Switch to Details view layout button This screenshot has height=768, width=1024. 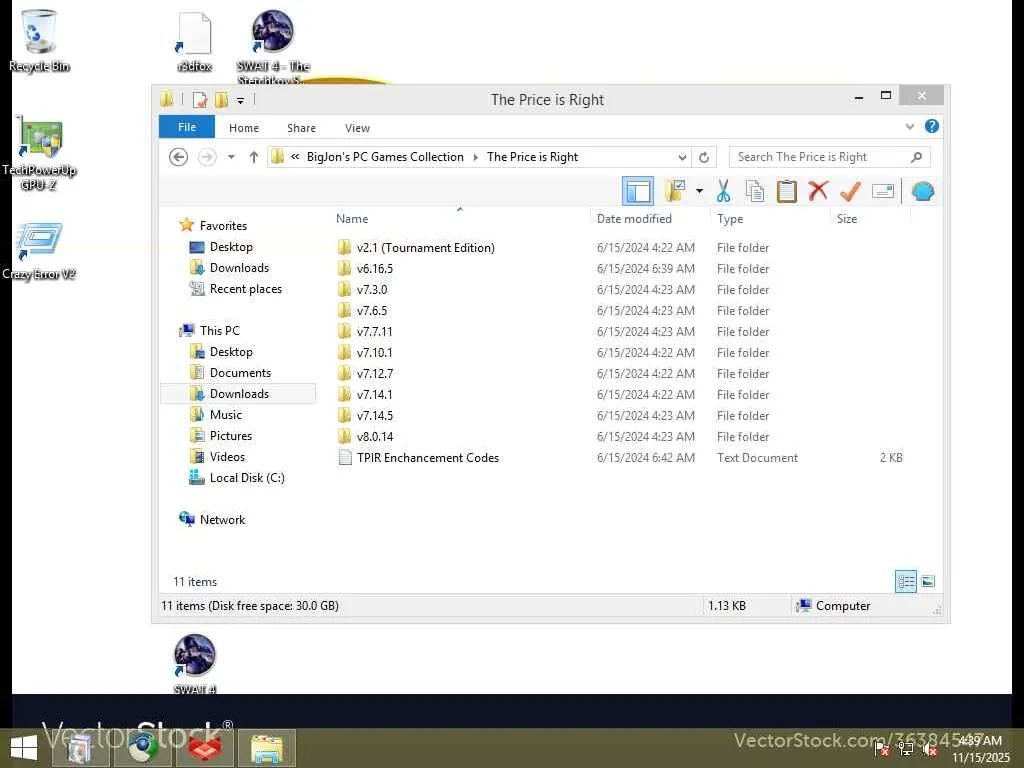point(906,581)
